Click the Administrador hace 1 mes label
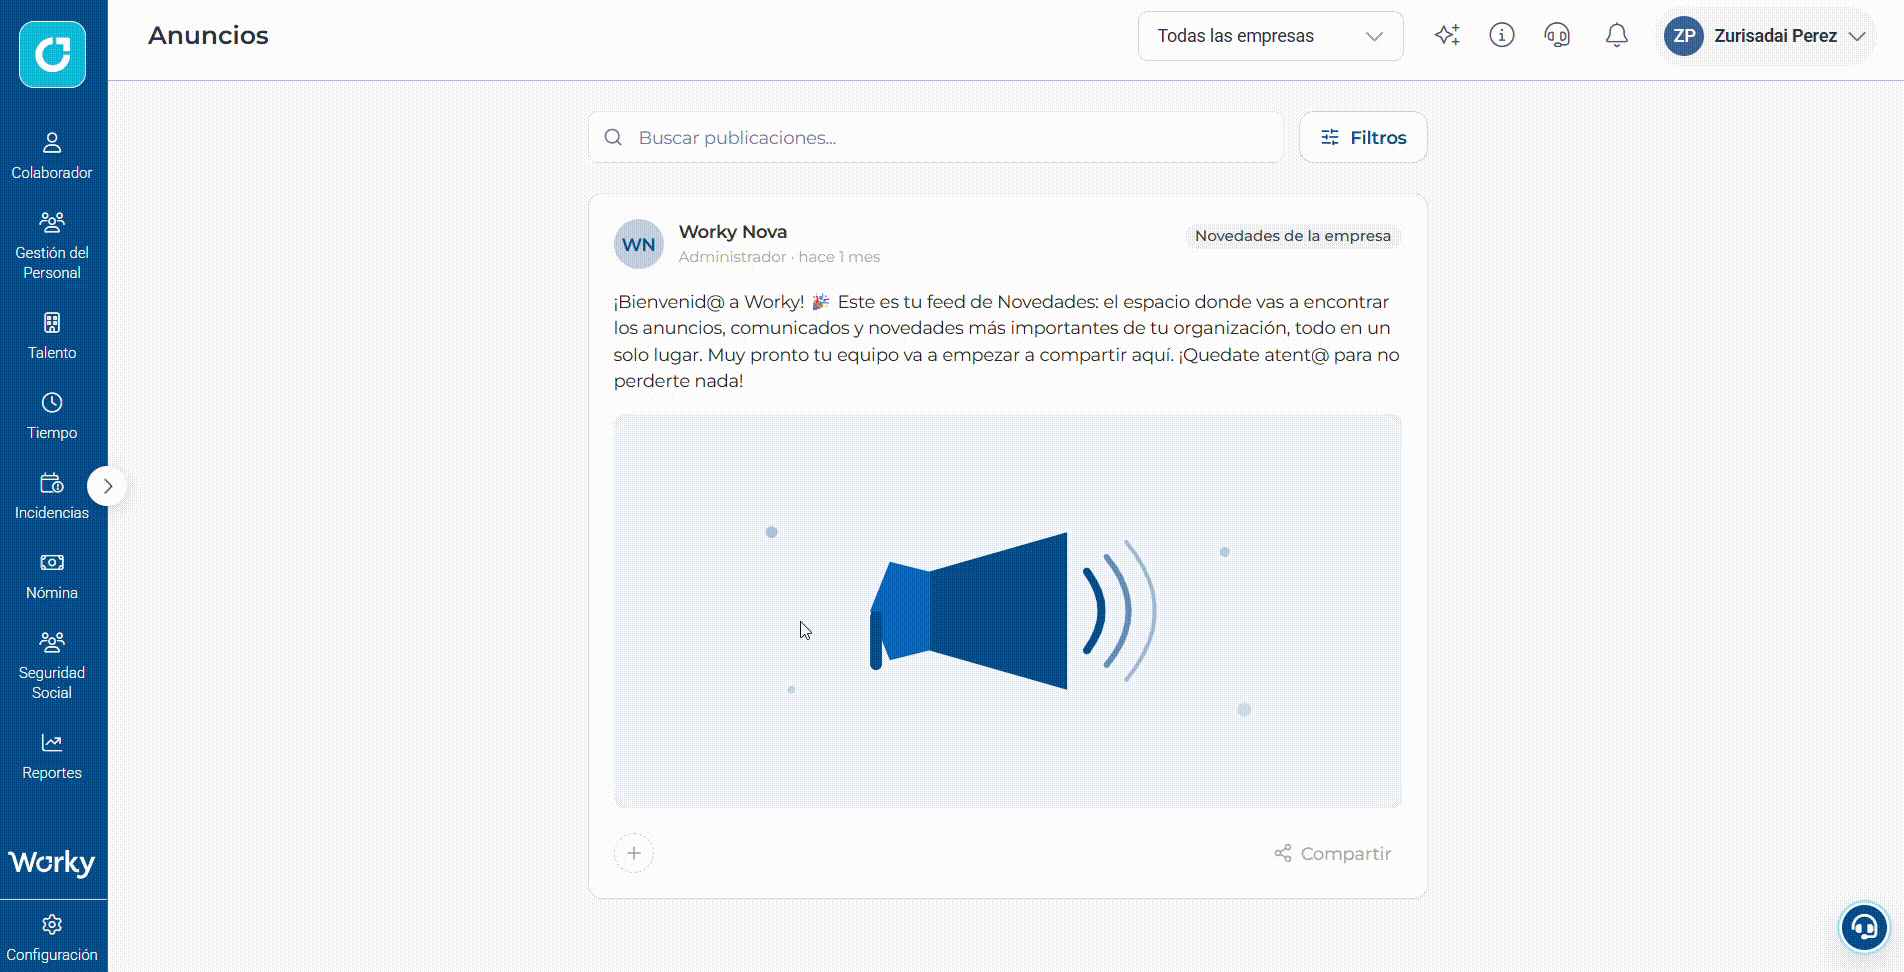This screenshot has height=972, width=1904. tap(779, 257)
